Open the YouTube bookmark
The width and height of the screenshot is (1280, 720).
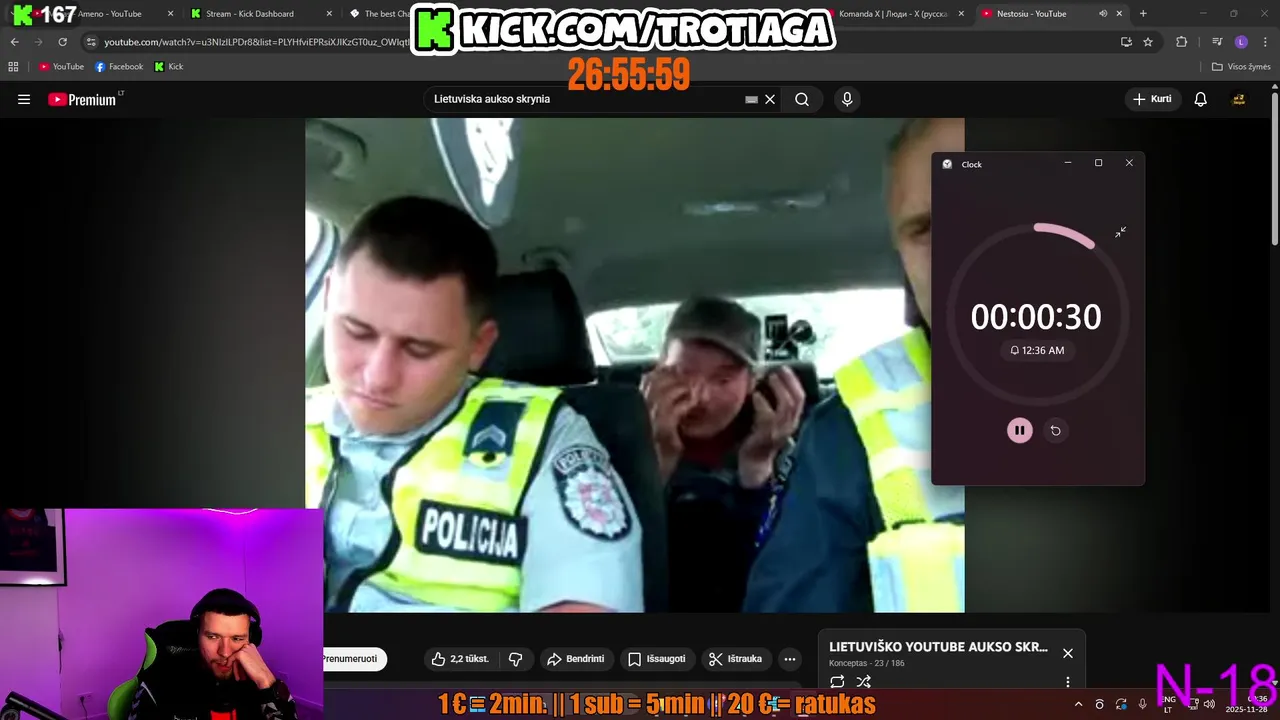pos(61,67)
